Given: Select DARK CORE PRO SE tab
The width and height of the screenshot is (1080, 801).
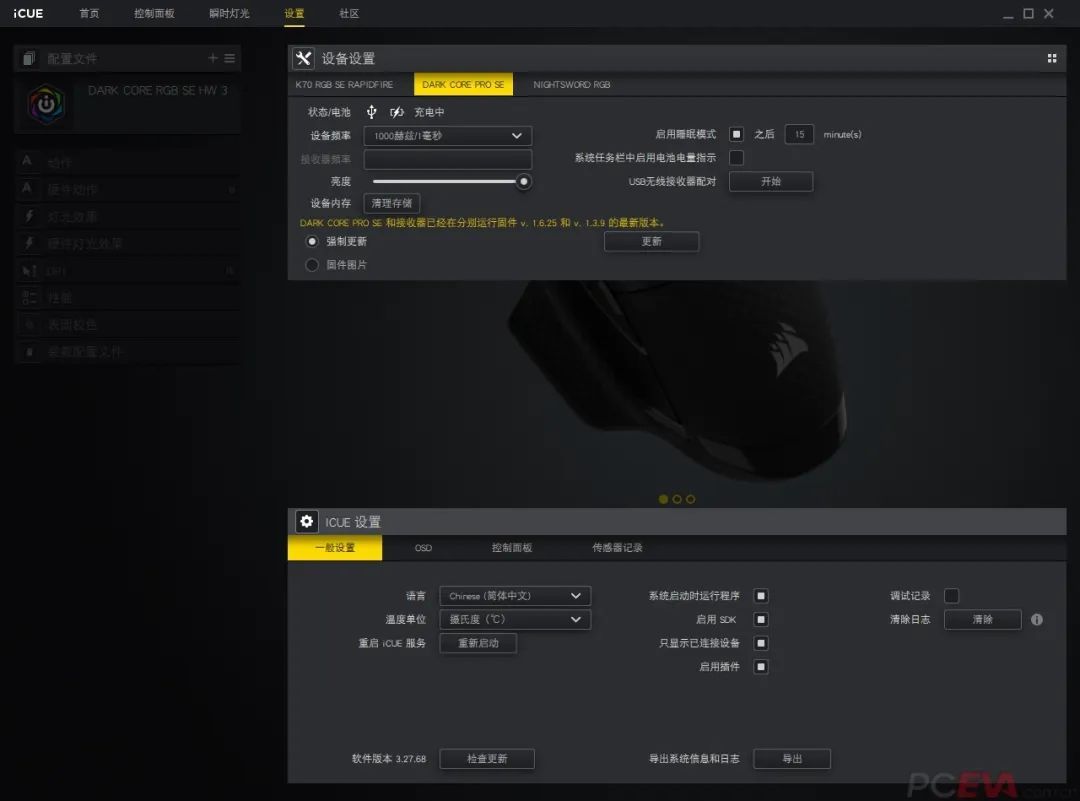Looking at the screenshot, I should click(463, 84).
